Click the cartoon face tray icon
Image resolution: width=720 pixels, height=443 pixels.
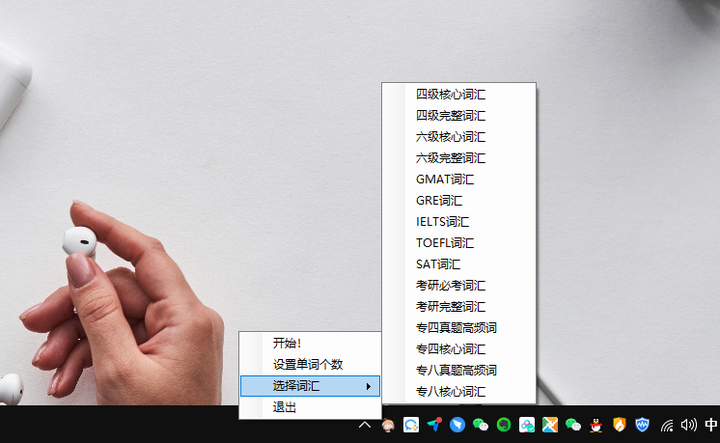point(388,425)
